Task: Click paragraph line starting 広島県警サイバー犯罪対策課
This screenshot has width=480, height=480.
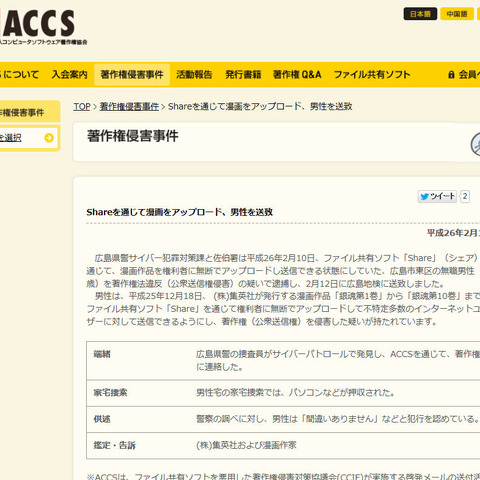Action: pos(287,258)
